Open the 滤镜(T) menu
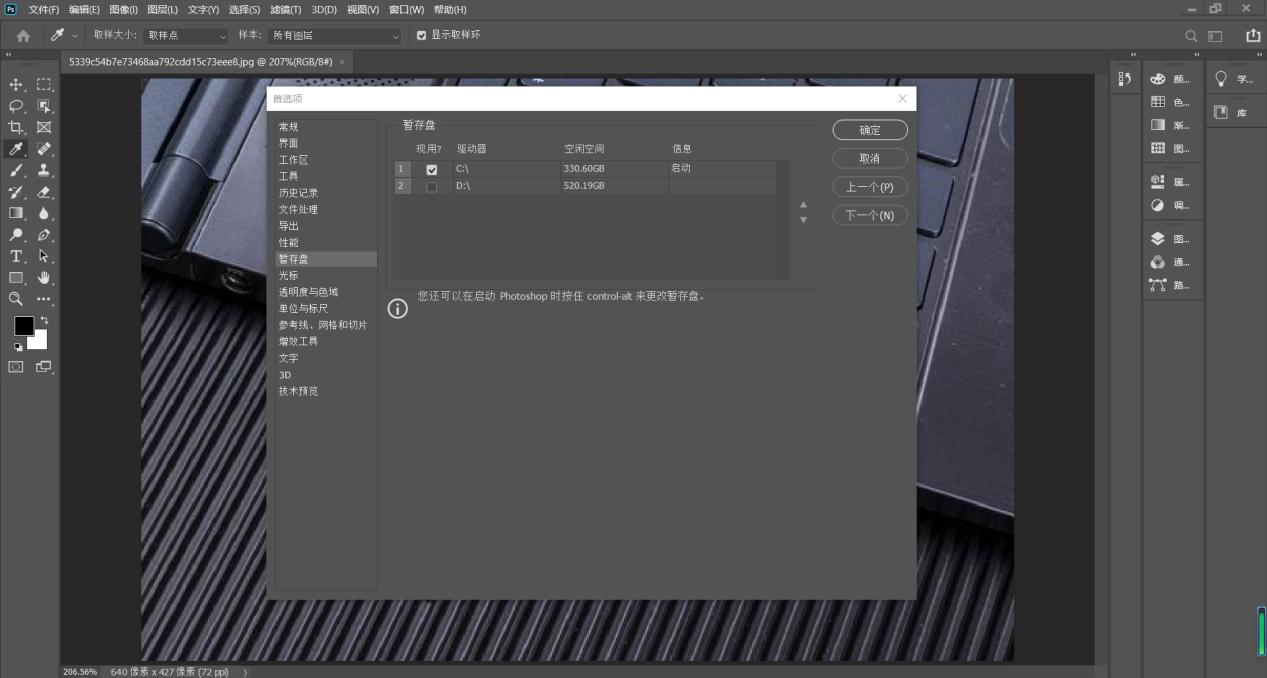Image resolution: width=1267 pixels, height=678 pixels. click(285, 9)
